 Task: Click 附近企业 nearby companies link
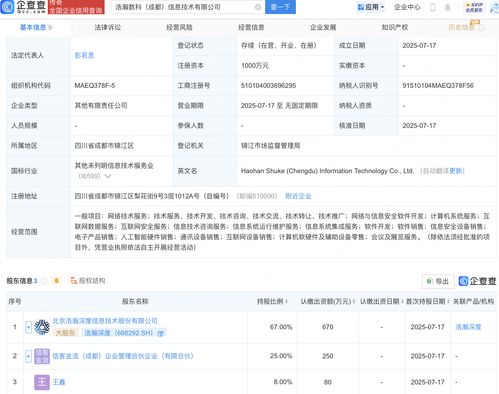tap(298, 196)
